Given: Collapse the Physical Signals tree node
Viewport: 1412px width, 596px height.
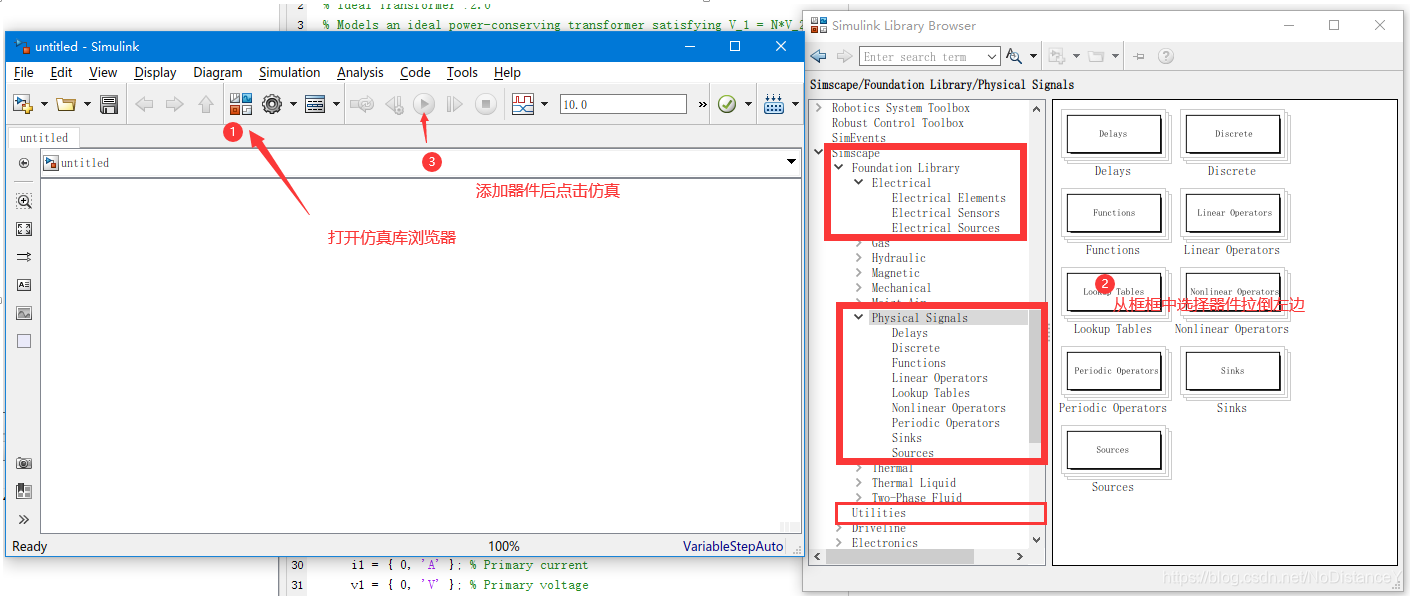Looking at the screenshot, I should tap(859, 318).
